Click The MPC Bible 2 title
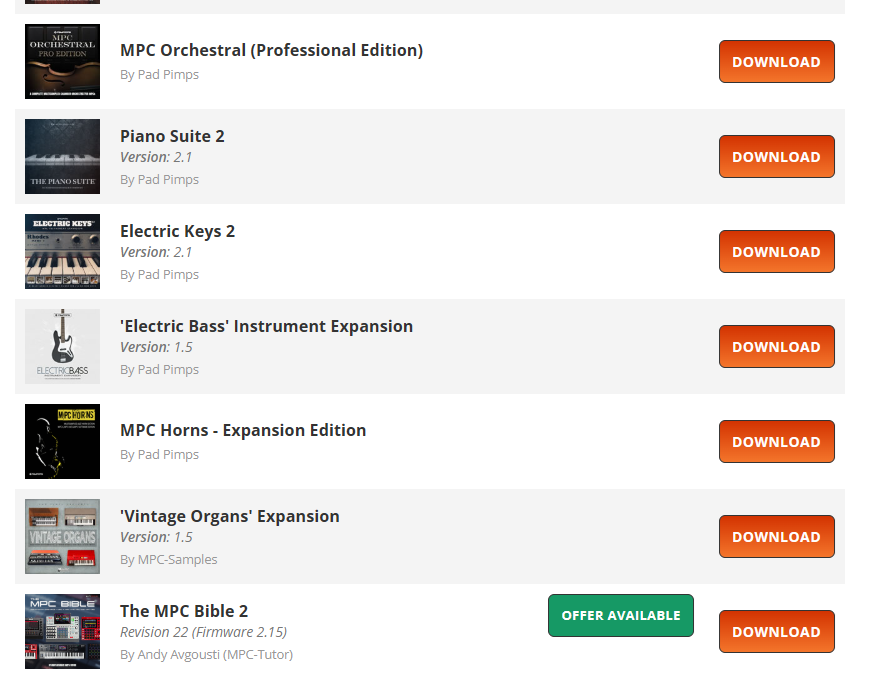The image size is (875, 682). point(184,611)
